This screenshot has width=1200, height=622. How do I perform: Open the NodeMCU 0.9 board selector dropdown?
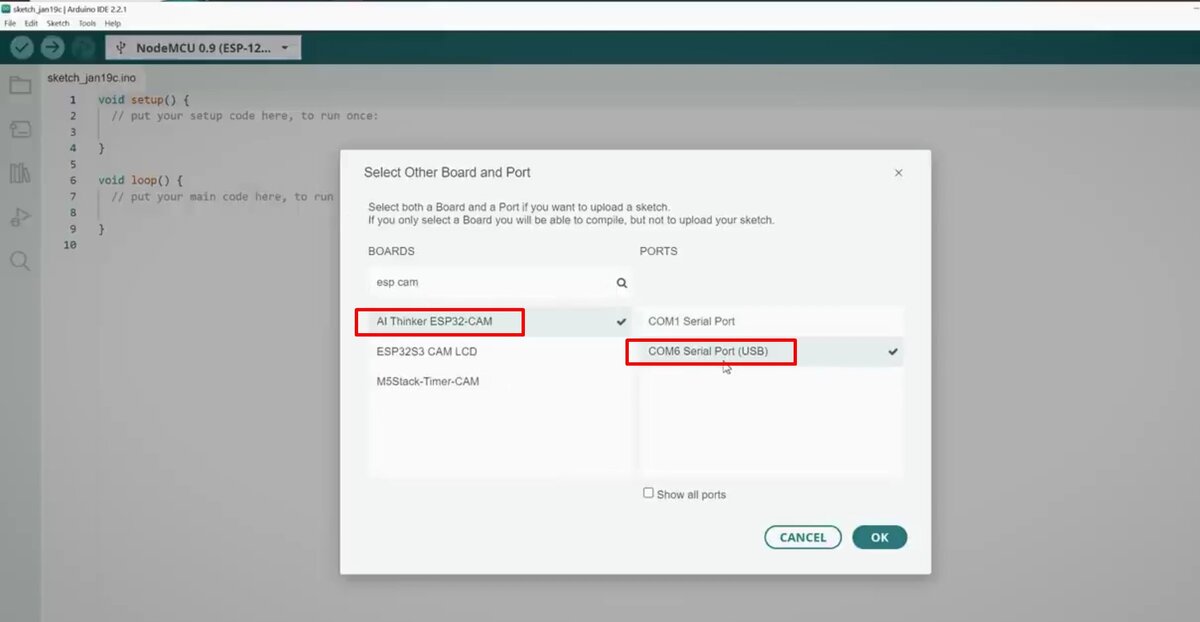[202, 47]
